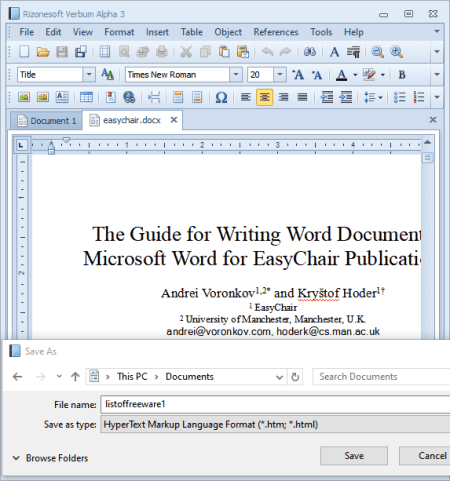Insert a table using the table icon
The width and height of the screenshot is (450, 481).
(86, 97)
